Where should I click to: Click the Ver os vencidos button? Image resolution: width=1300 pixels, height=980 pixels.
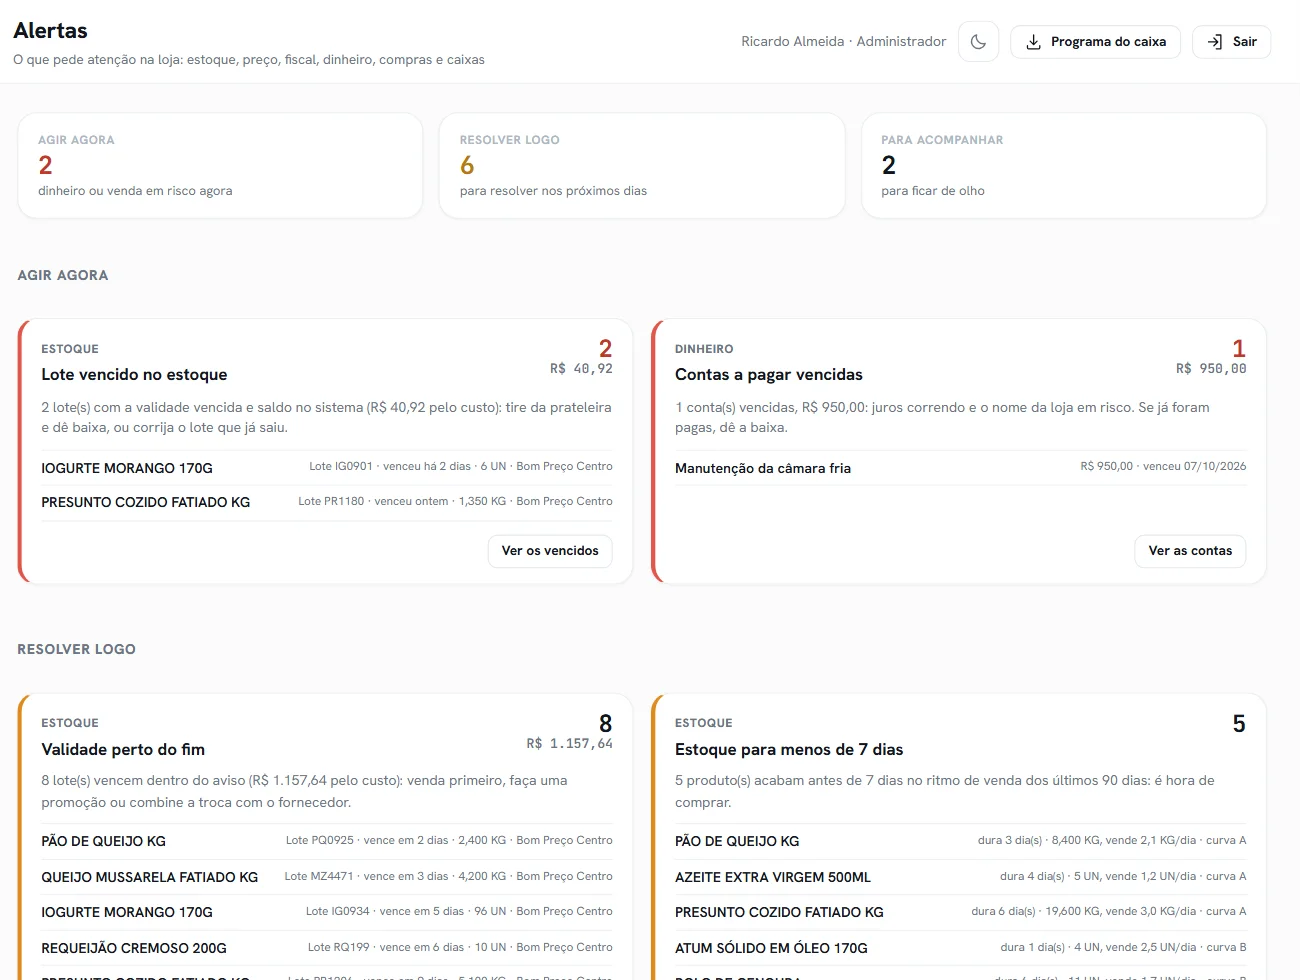550,551
